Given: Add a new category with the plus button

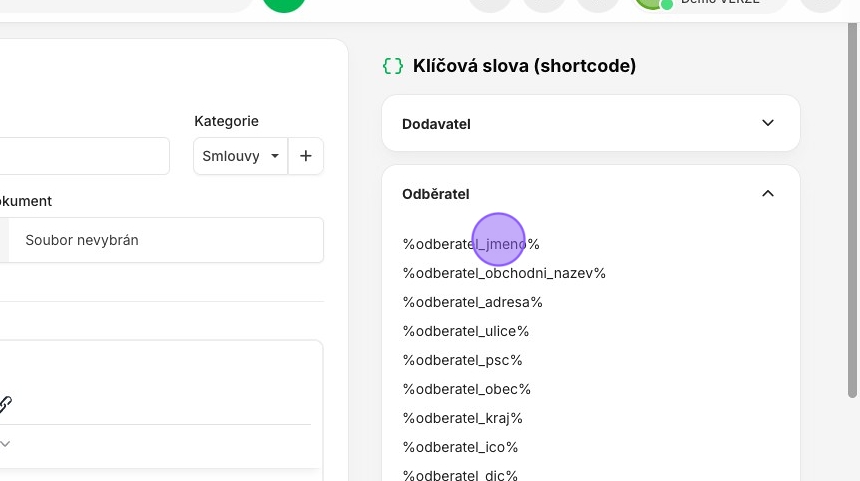Looking at the screenshot, I should point(306,156).
